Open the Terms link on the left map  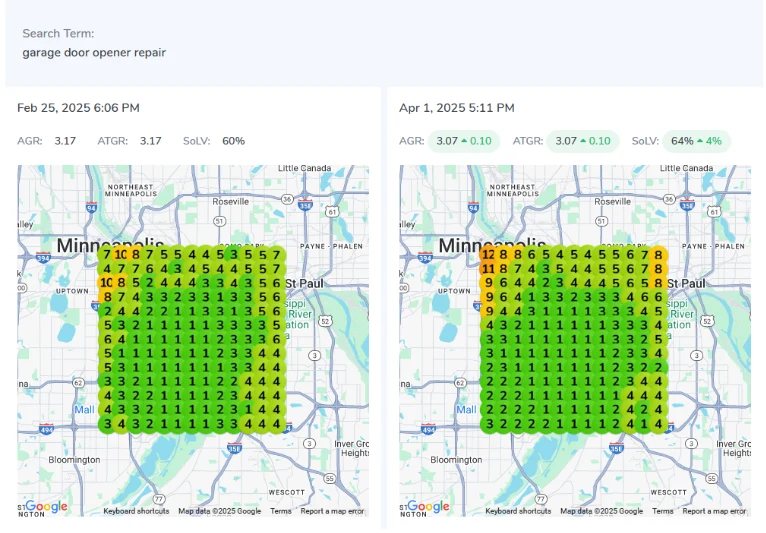tap(280, 511)
